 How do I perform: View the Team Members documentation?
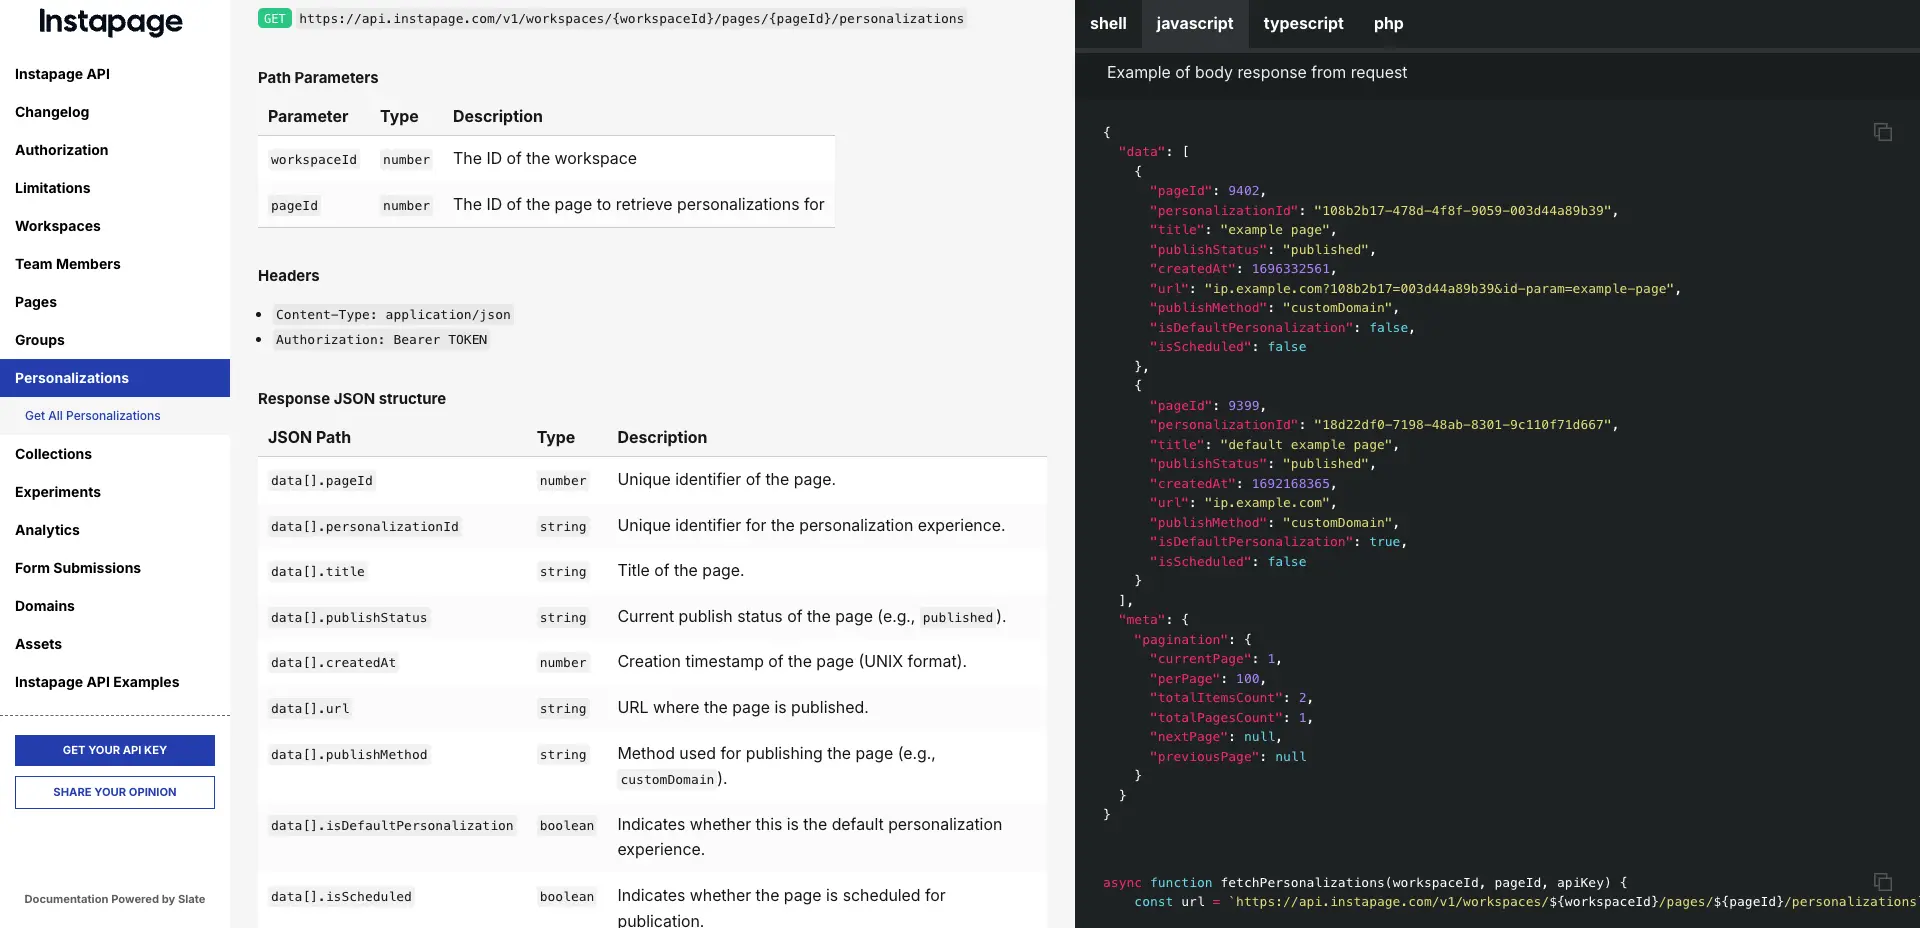[x=67, y=264]
